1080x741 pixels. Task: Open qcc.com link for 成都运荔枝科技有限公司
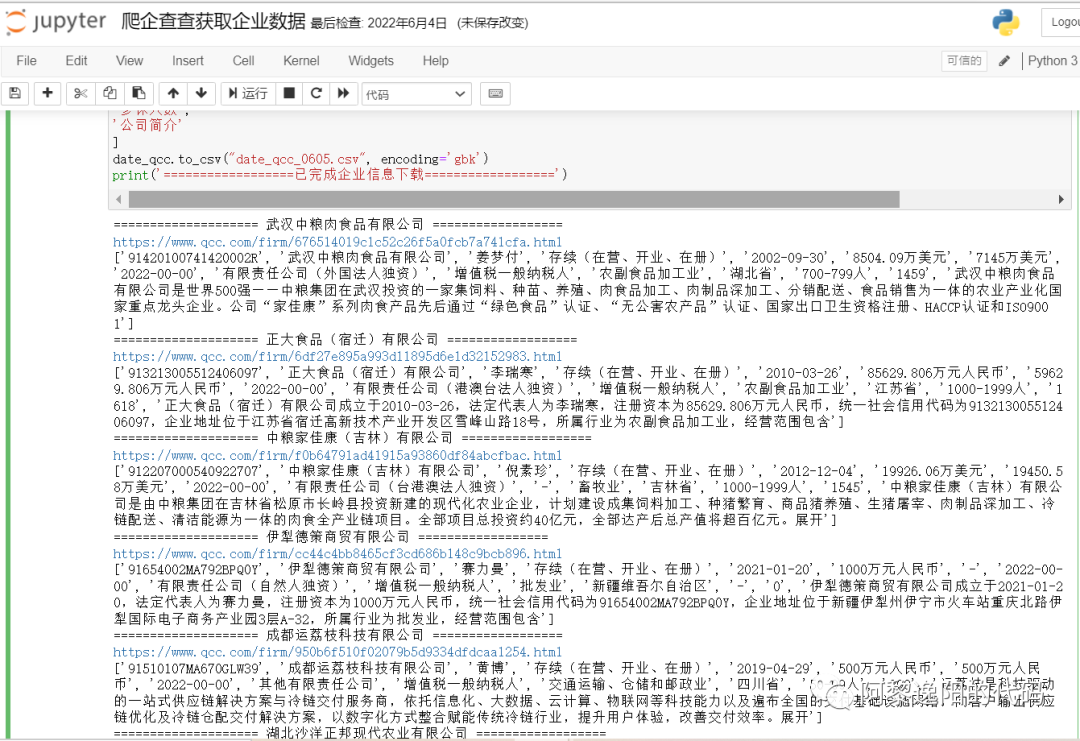click(x=338, y=651)
